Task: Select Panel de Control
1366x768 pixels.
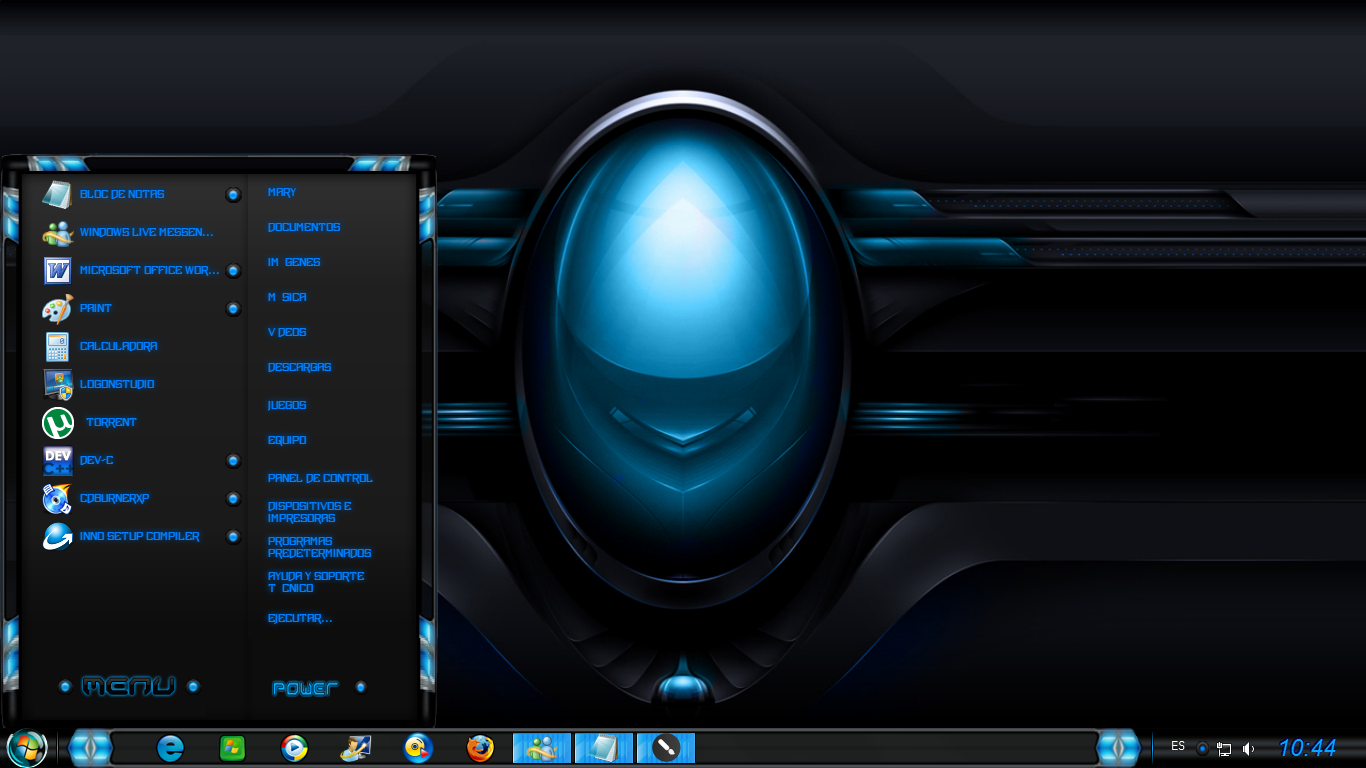Action: pos(319,477)
